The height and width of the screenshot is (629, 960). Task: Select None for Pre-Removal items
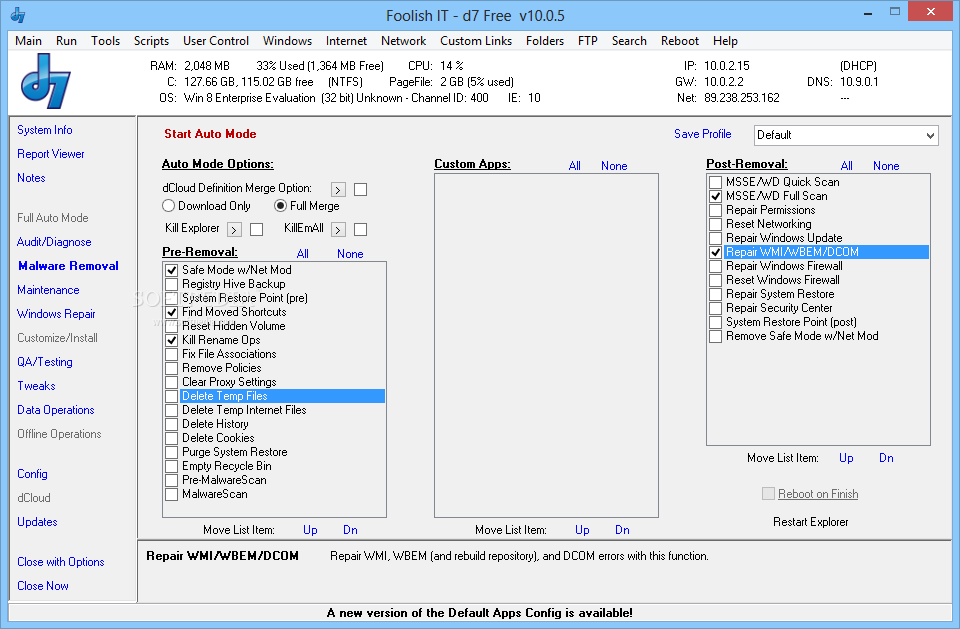[x=350, y=254]
